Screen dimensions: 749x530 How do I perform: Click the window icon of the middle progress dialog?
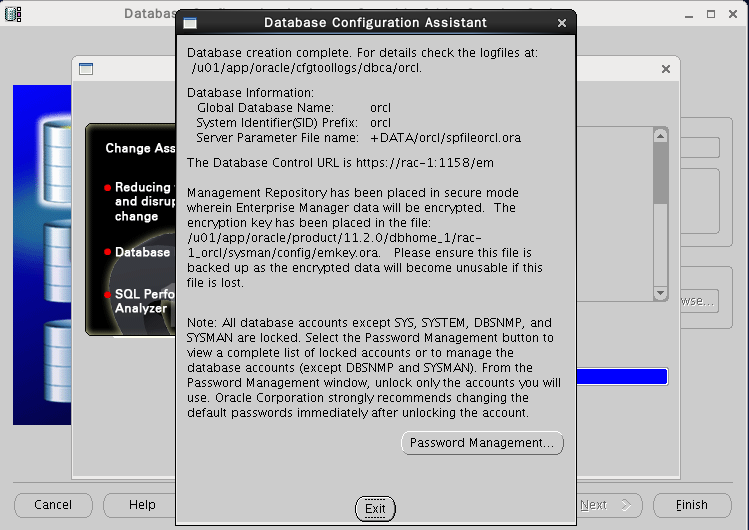coord(86,69)
